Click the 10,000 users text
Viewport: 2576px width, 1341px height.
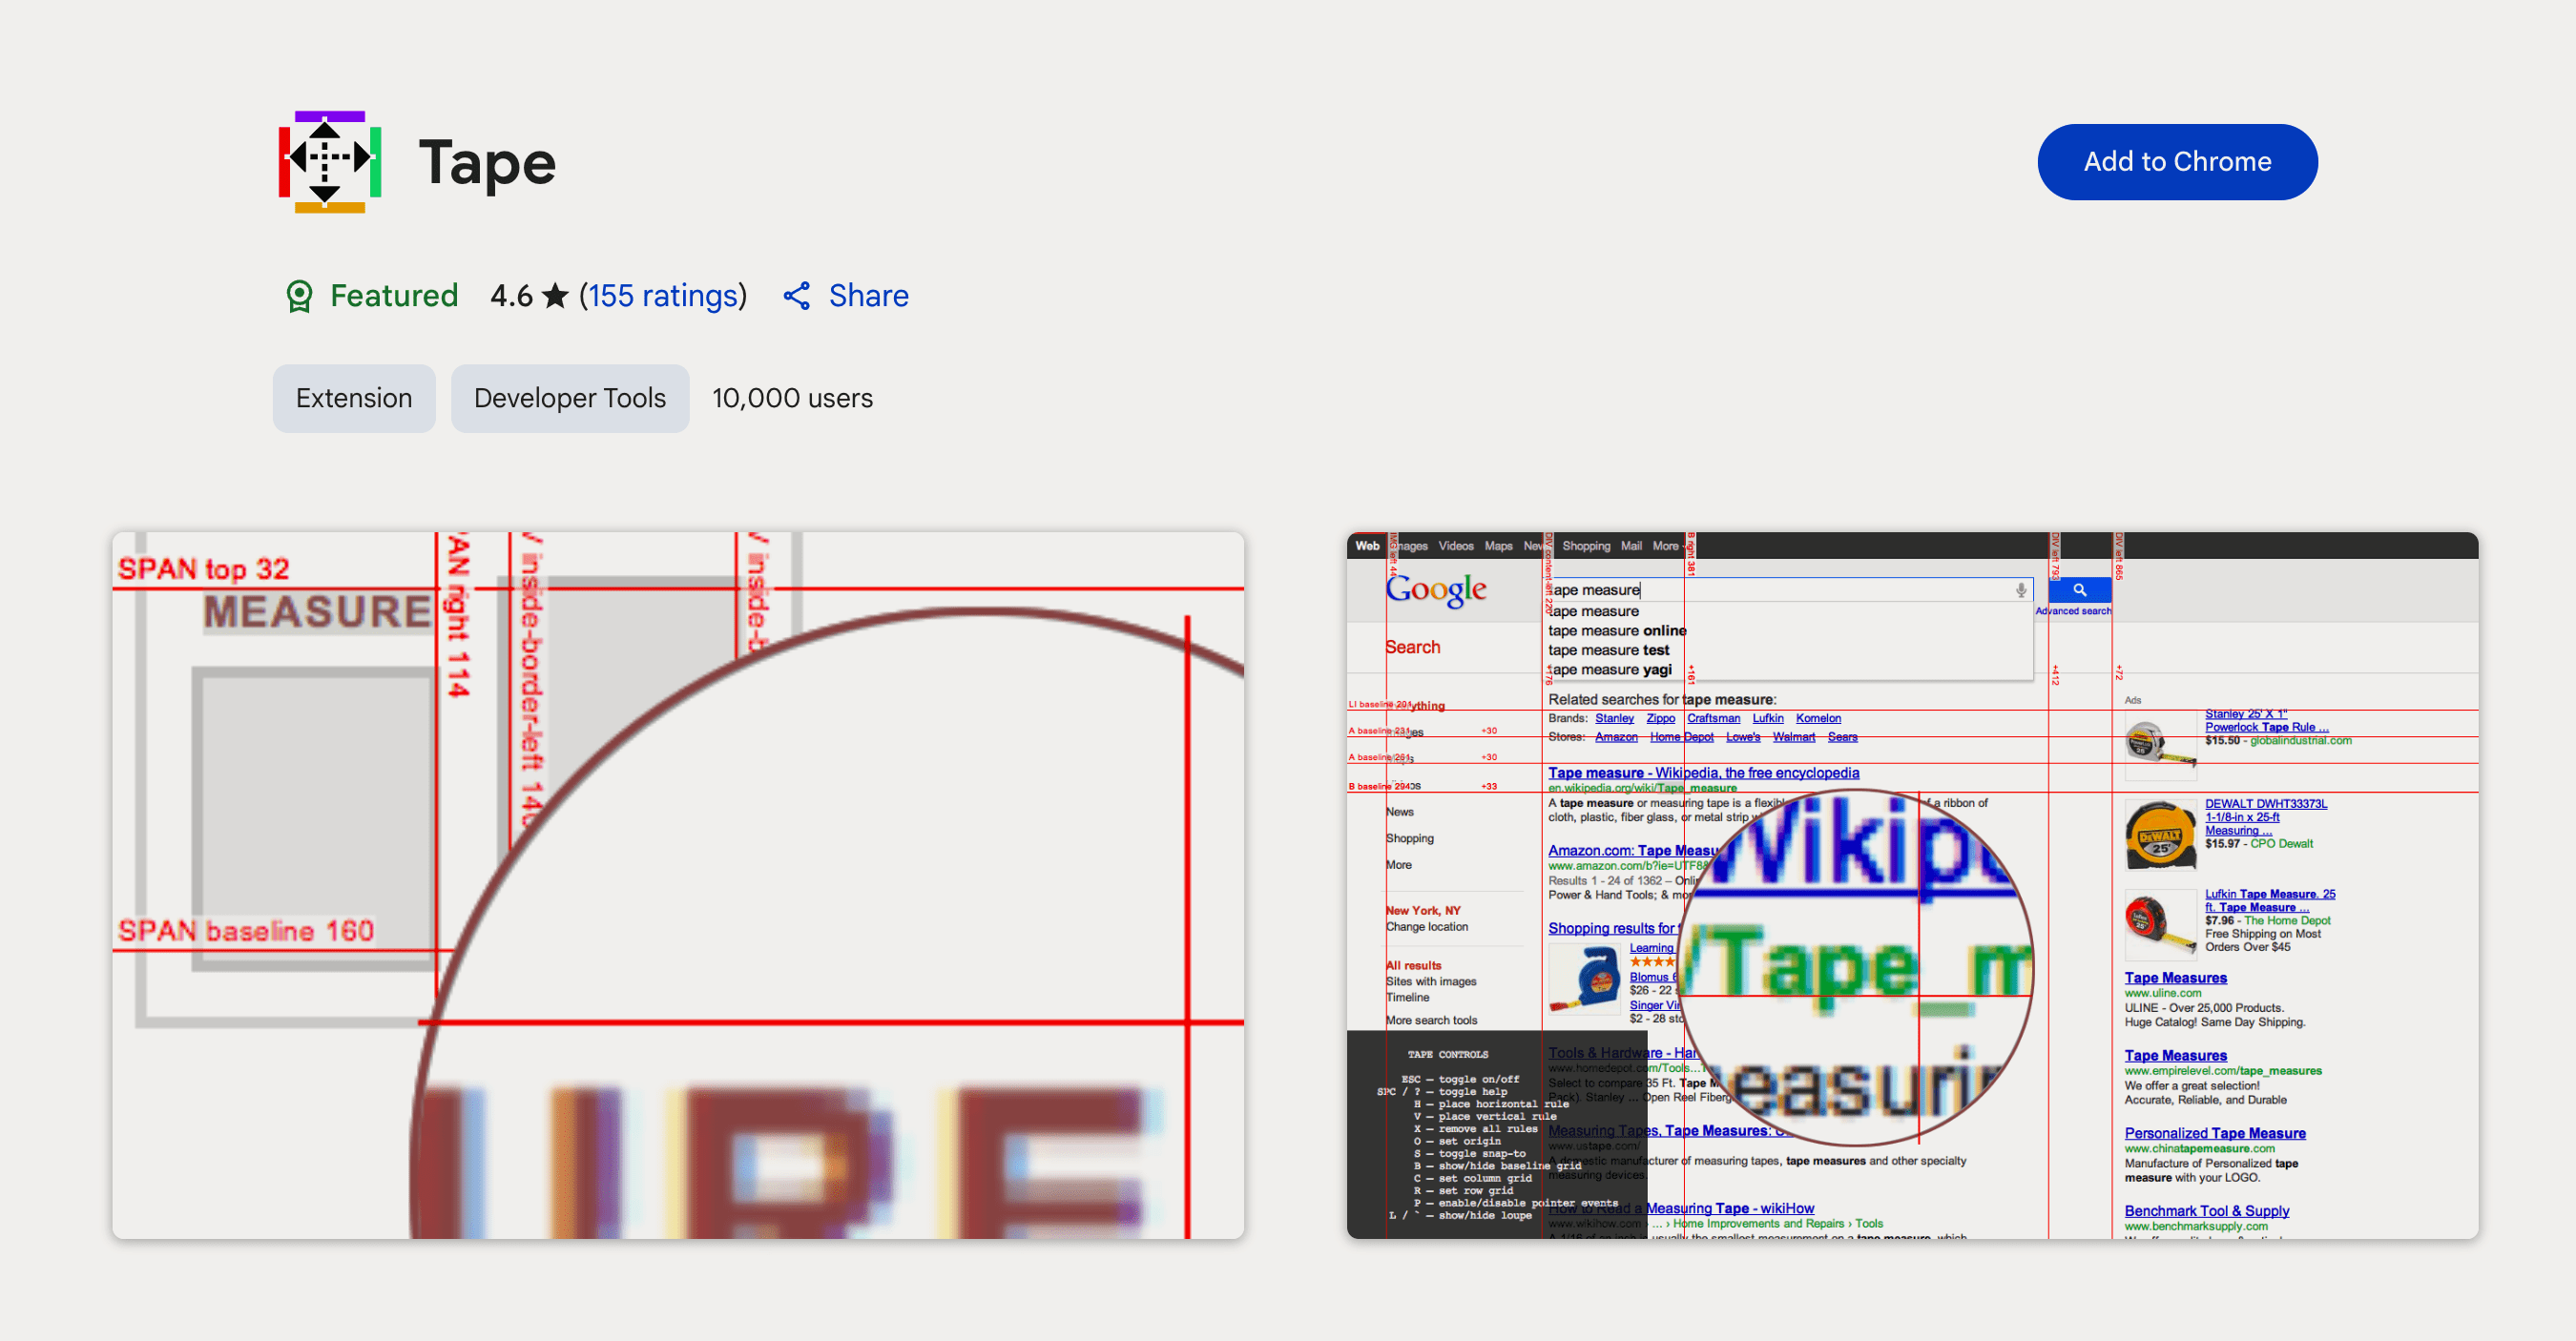tap(792, 398)
